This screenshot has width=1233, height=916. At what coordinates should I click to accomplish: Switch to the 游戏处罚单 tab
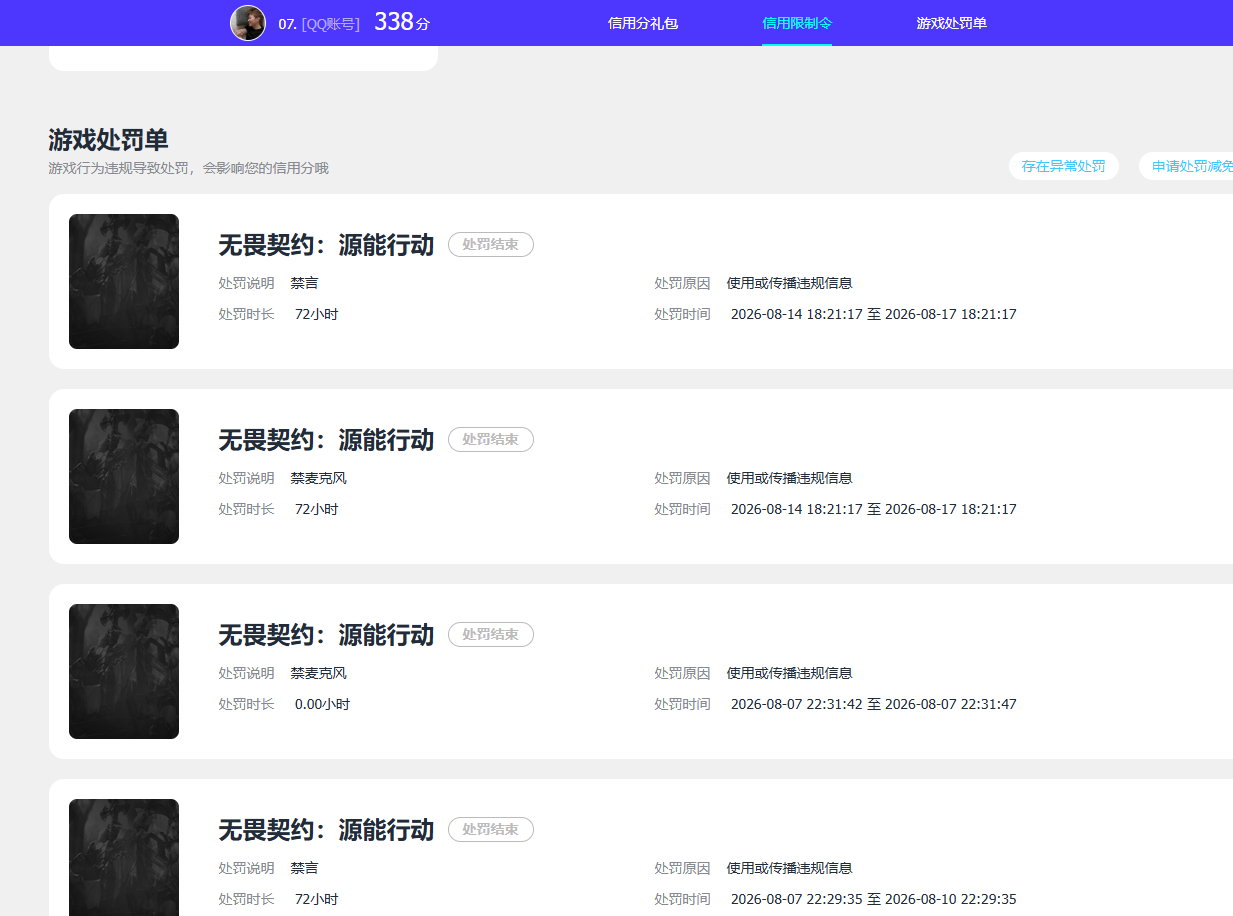coord(952,23)
